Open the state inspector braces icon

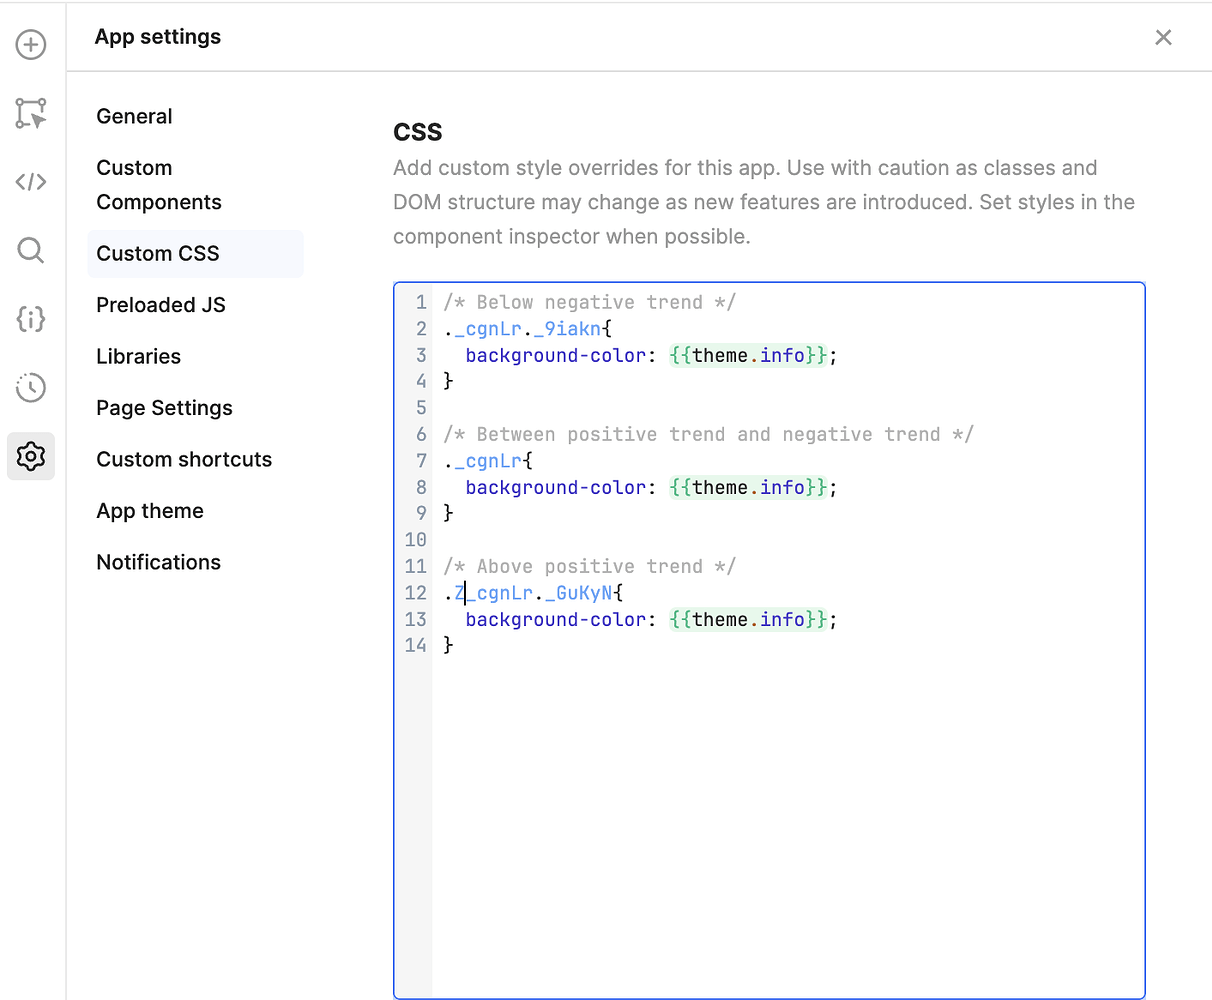[31, 319]
